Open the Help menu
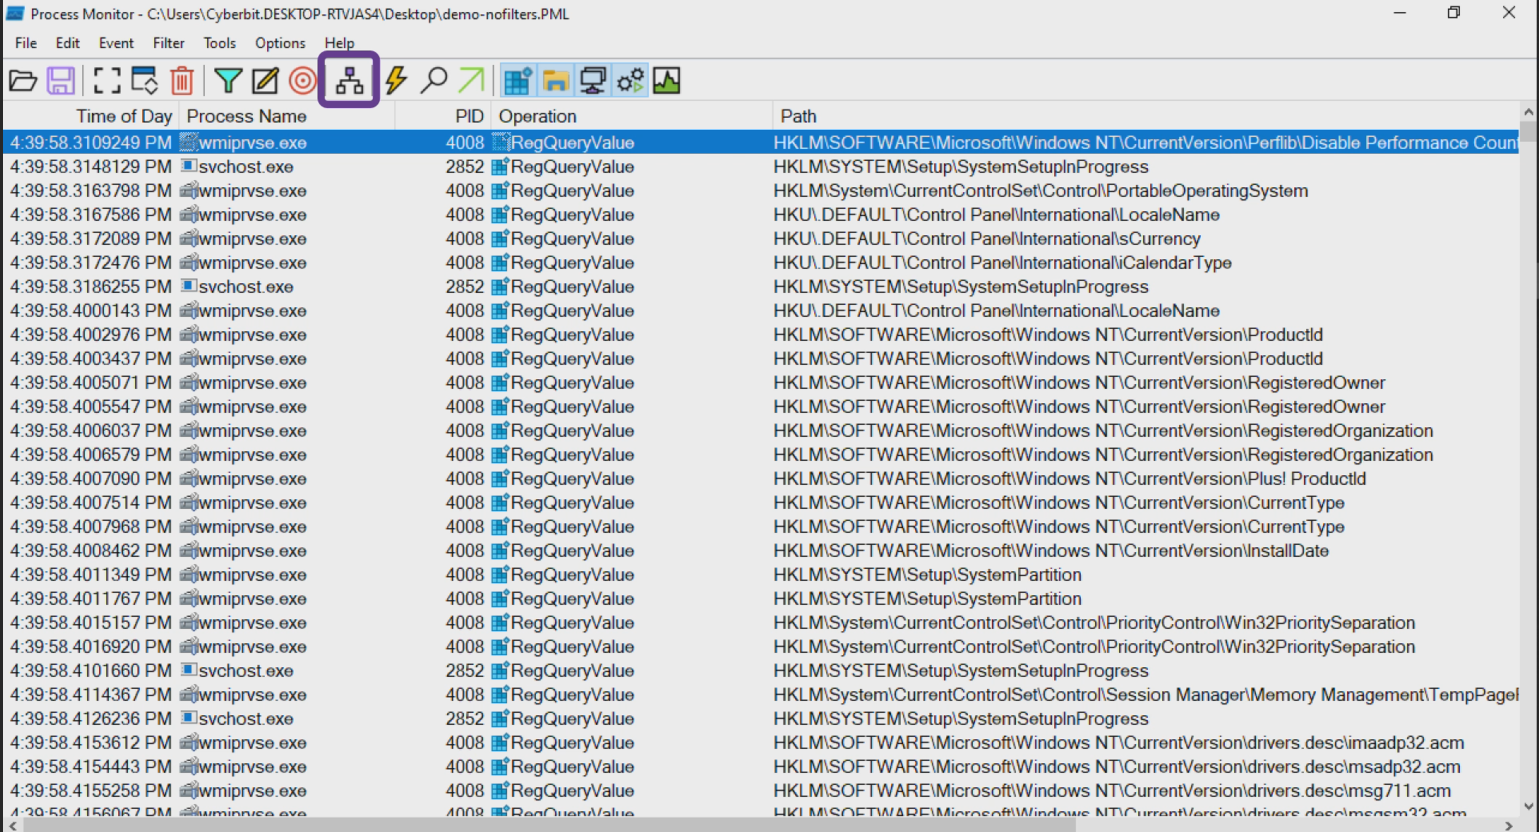This screenshot has width=1539, height=832. tap(339, 43)
